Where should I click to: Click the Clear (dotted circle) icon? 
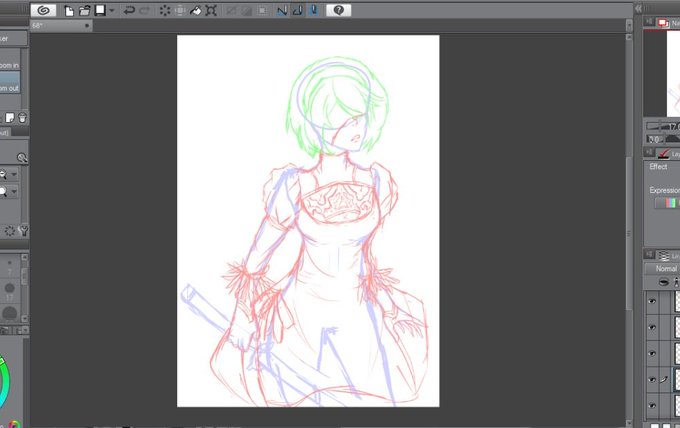click(165, 10)
